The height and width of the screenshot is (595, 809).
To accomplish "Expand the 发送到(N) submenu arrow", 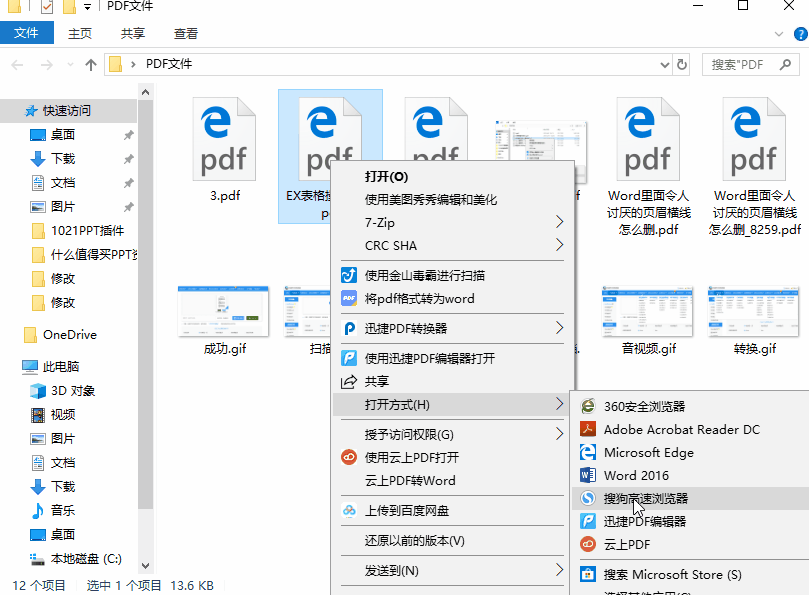I will pyautogui.click(x=559, y=570).
